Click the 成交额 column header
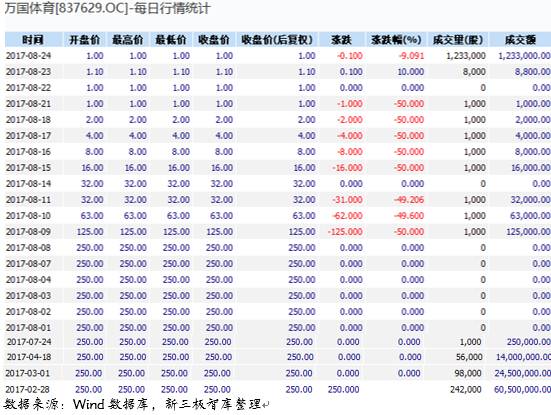The height and width of the screenshot is (415, 551). (520, 40)
